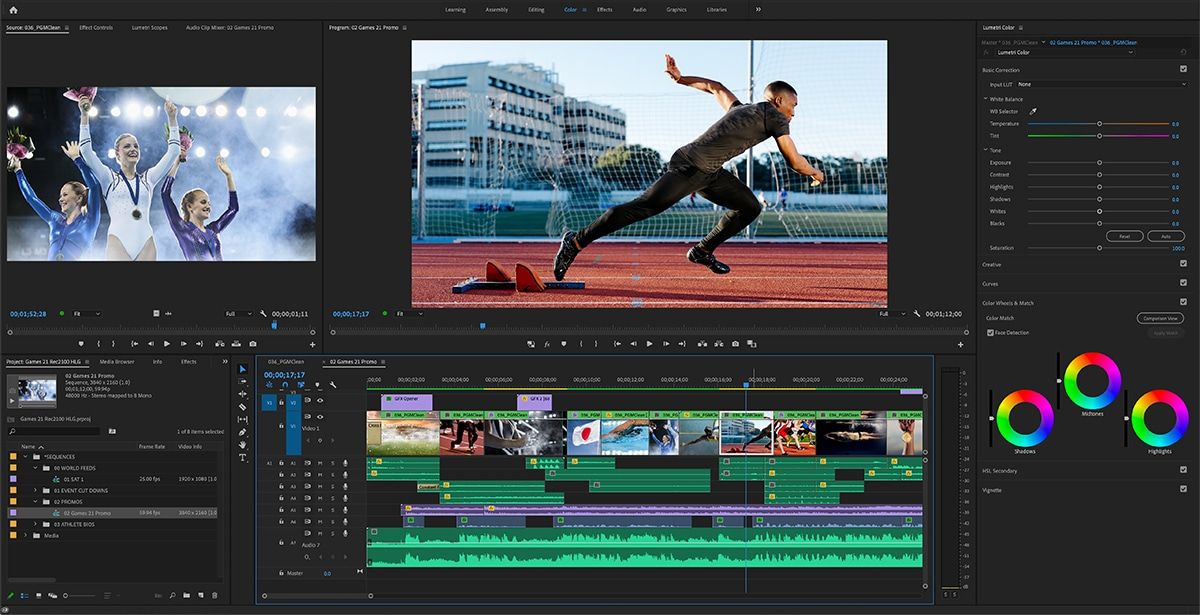Switch to the Effects workspace tab
Viewport: 1200px width, 615px height.
[604, 9]
